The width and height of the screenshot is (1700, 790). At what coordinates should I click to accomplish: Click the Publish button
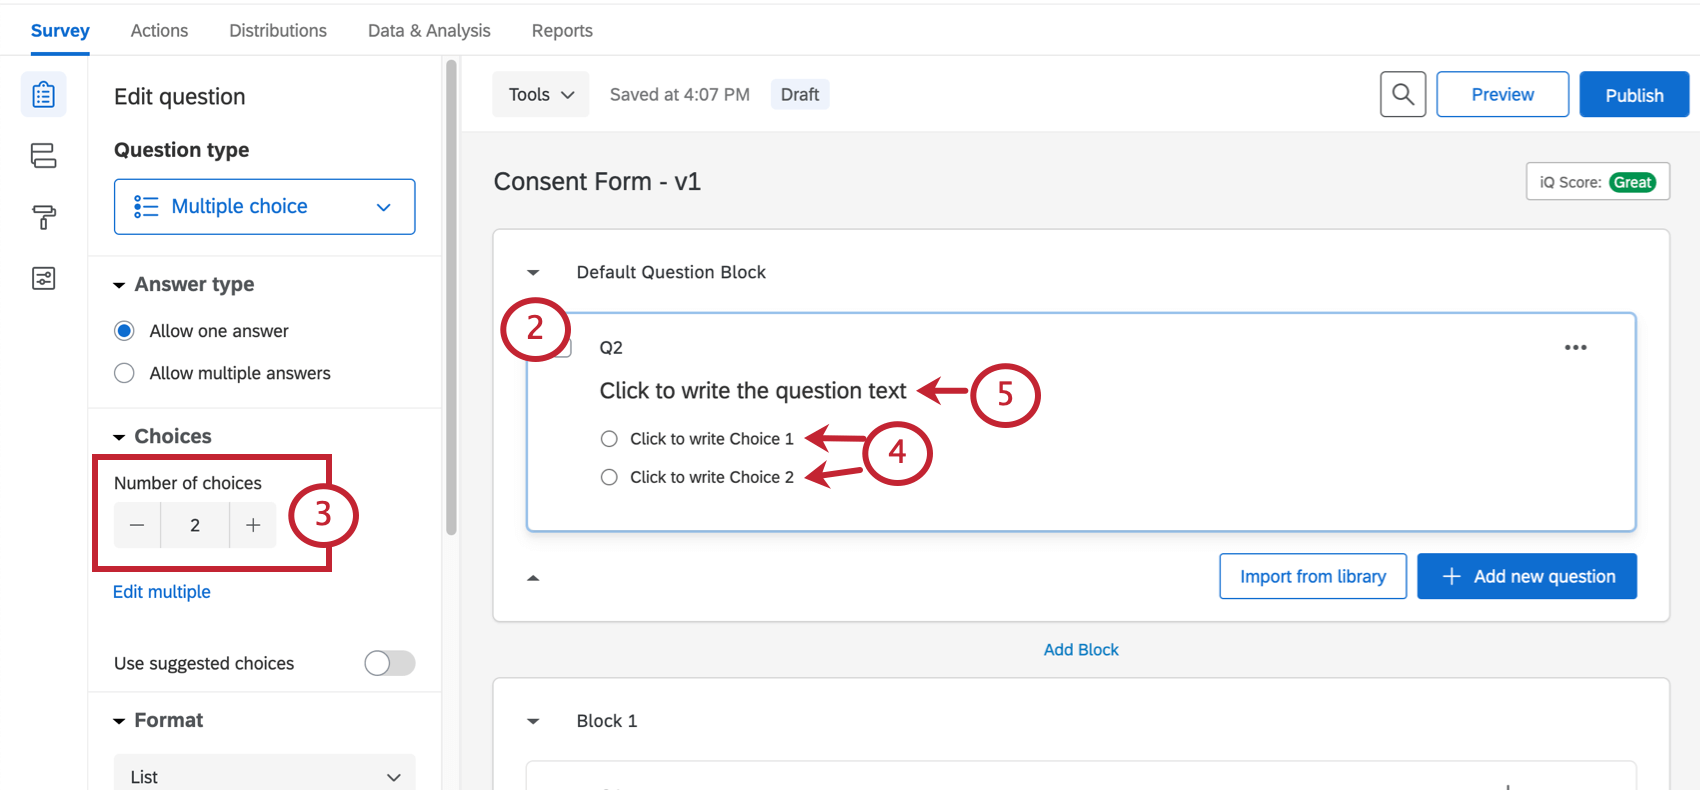[x=1633, y=95]
